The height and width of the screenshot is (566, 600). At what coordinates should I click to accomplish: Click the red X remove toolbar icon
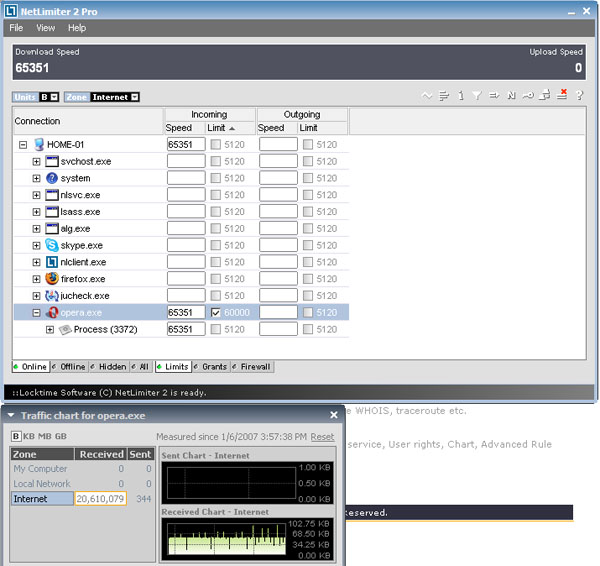click(x=562, y=94)
